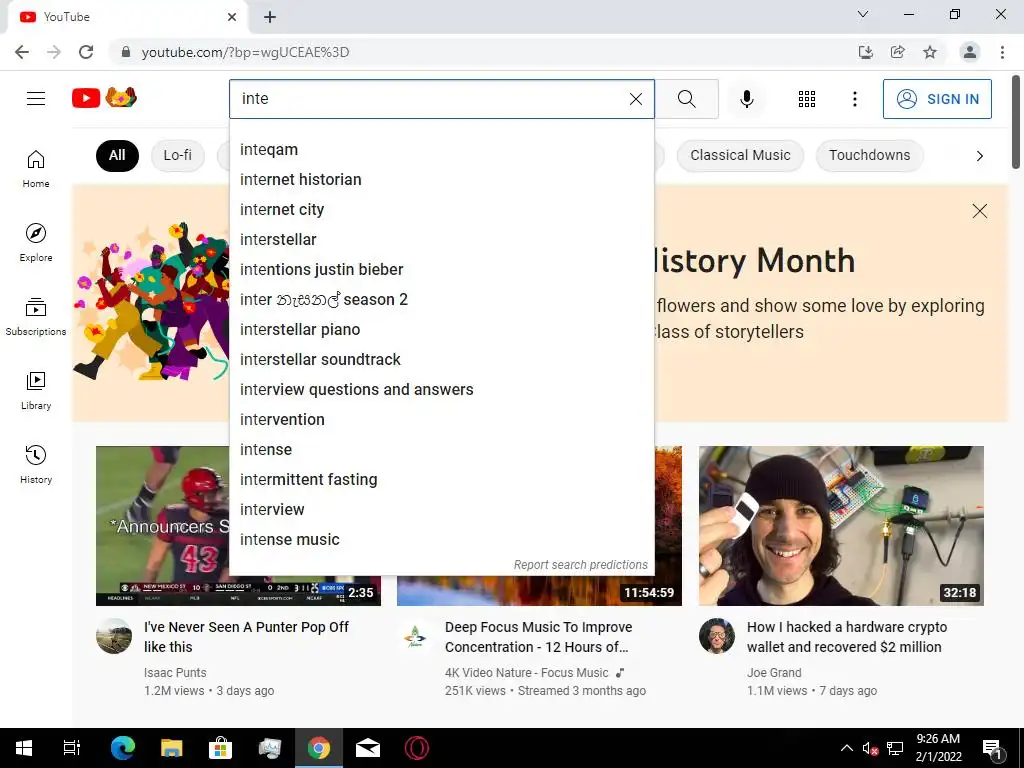Choose suggestion 'intense'
Image resolution: width=1024 pixels, height=768 pixels.
441,450
